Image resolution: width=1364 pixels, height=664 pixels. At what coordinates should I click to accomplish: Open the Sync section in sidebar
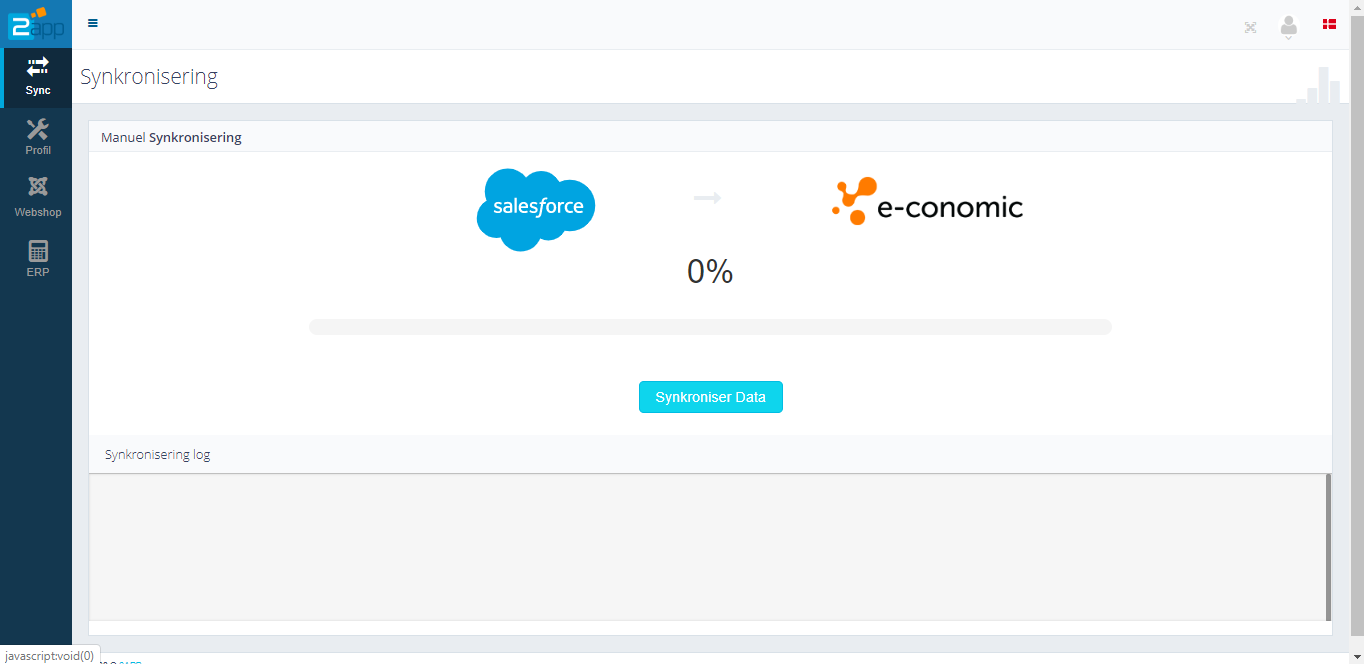coord(37,77)
